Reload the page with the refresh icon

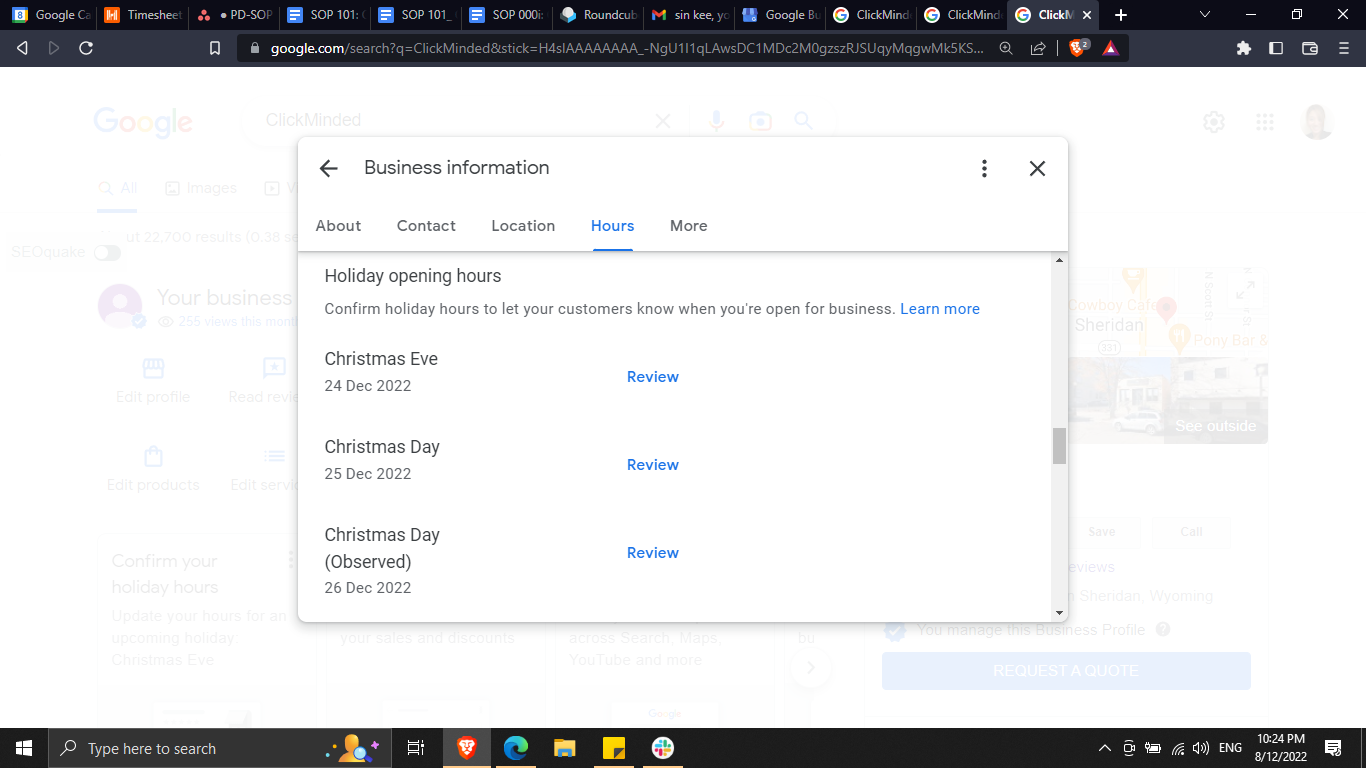[x=86, y=48]
